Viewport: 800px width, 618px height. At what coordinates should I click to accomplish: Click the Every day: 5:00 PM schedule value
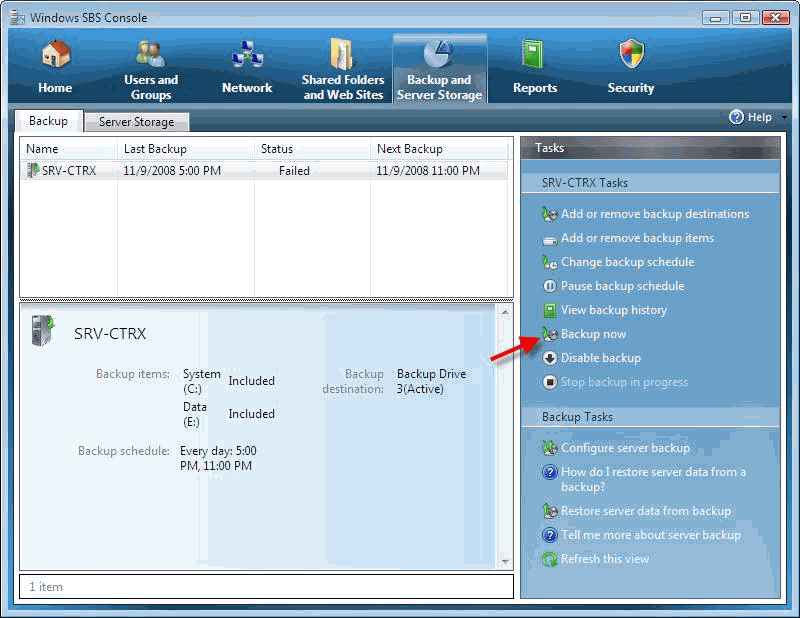218,458
